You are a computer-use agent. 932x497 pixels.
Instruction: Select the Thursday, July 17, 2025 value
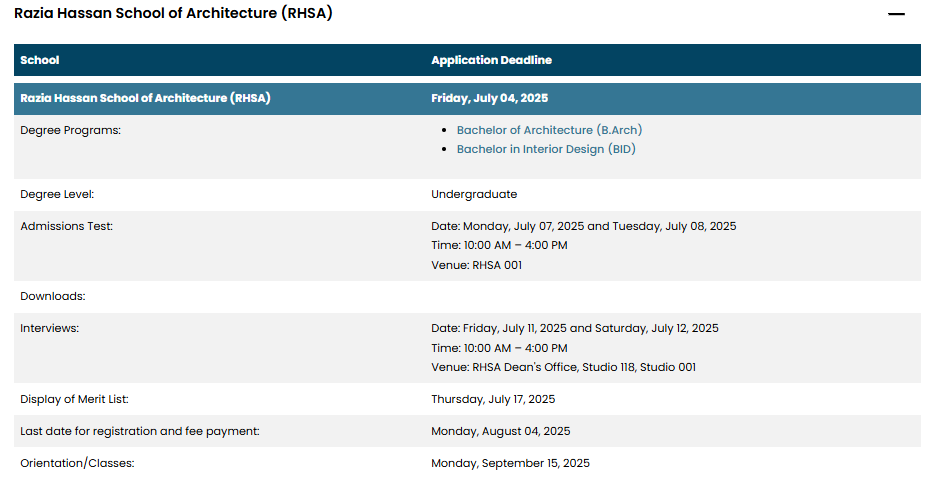(493, 400)
